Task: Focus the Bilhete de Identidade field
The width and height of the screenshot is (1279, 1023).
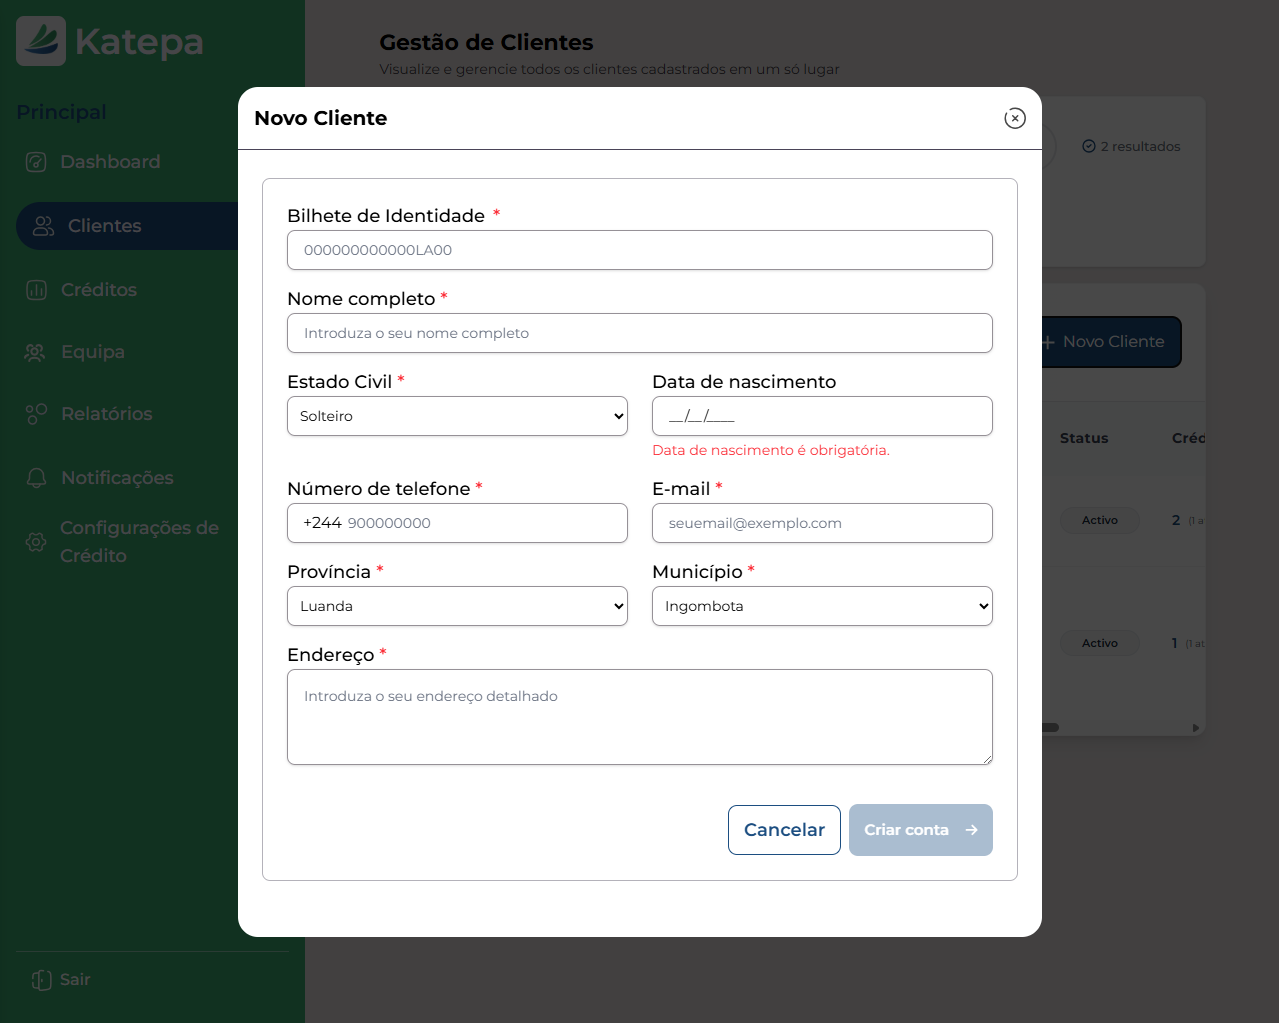Action: [639, 250]
